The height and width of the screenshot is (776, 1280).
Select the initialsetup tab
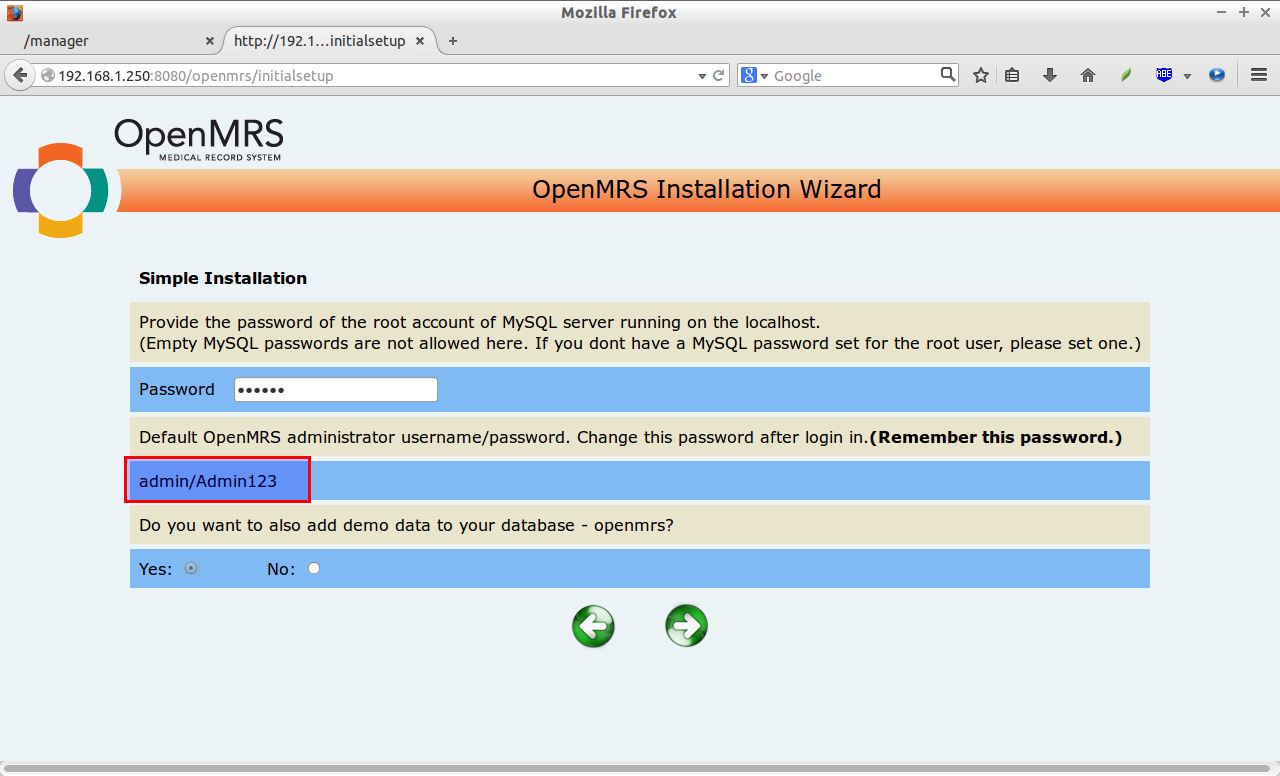pyautogui.click(x=328, y=41)
